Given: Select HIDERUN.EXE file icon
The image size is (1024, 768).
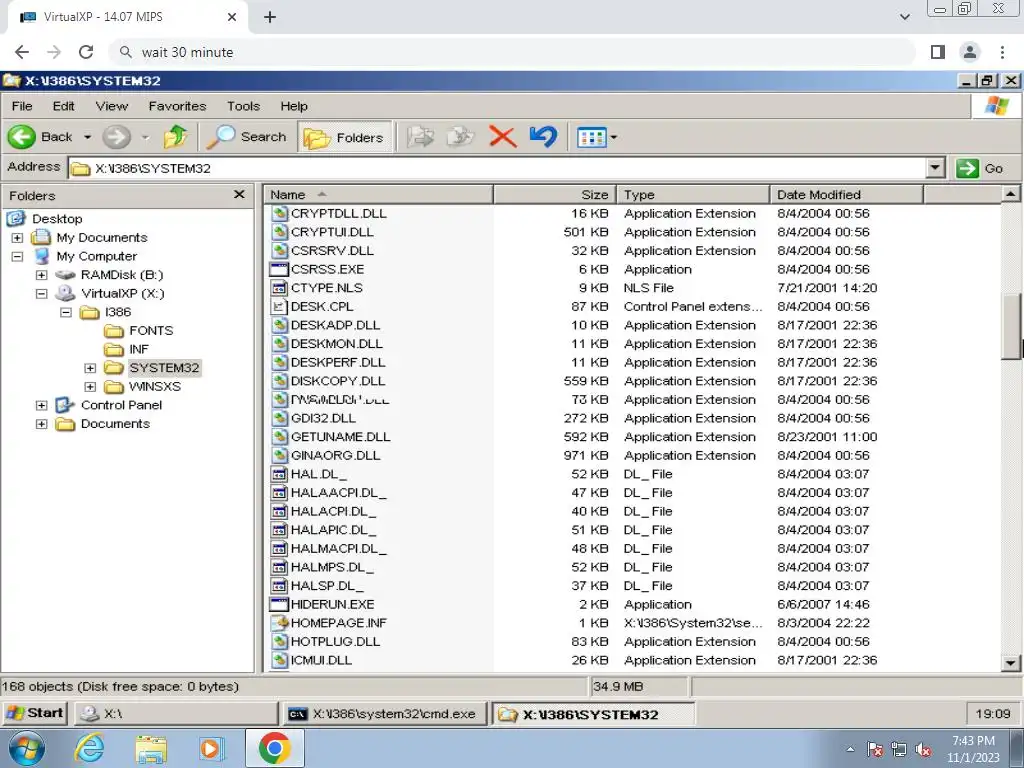Looking at the screenshot, I should [x=280, y=604].
